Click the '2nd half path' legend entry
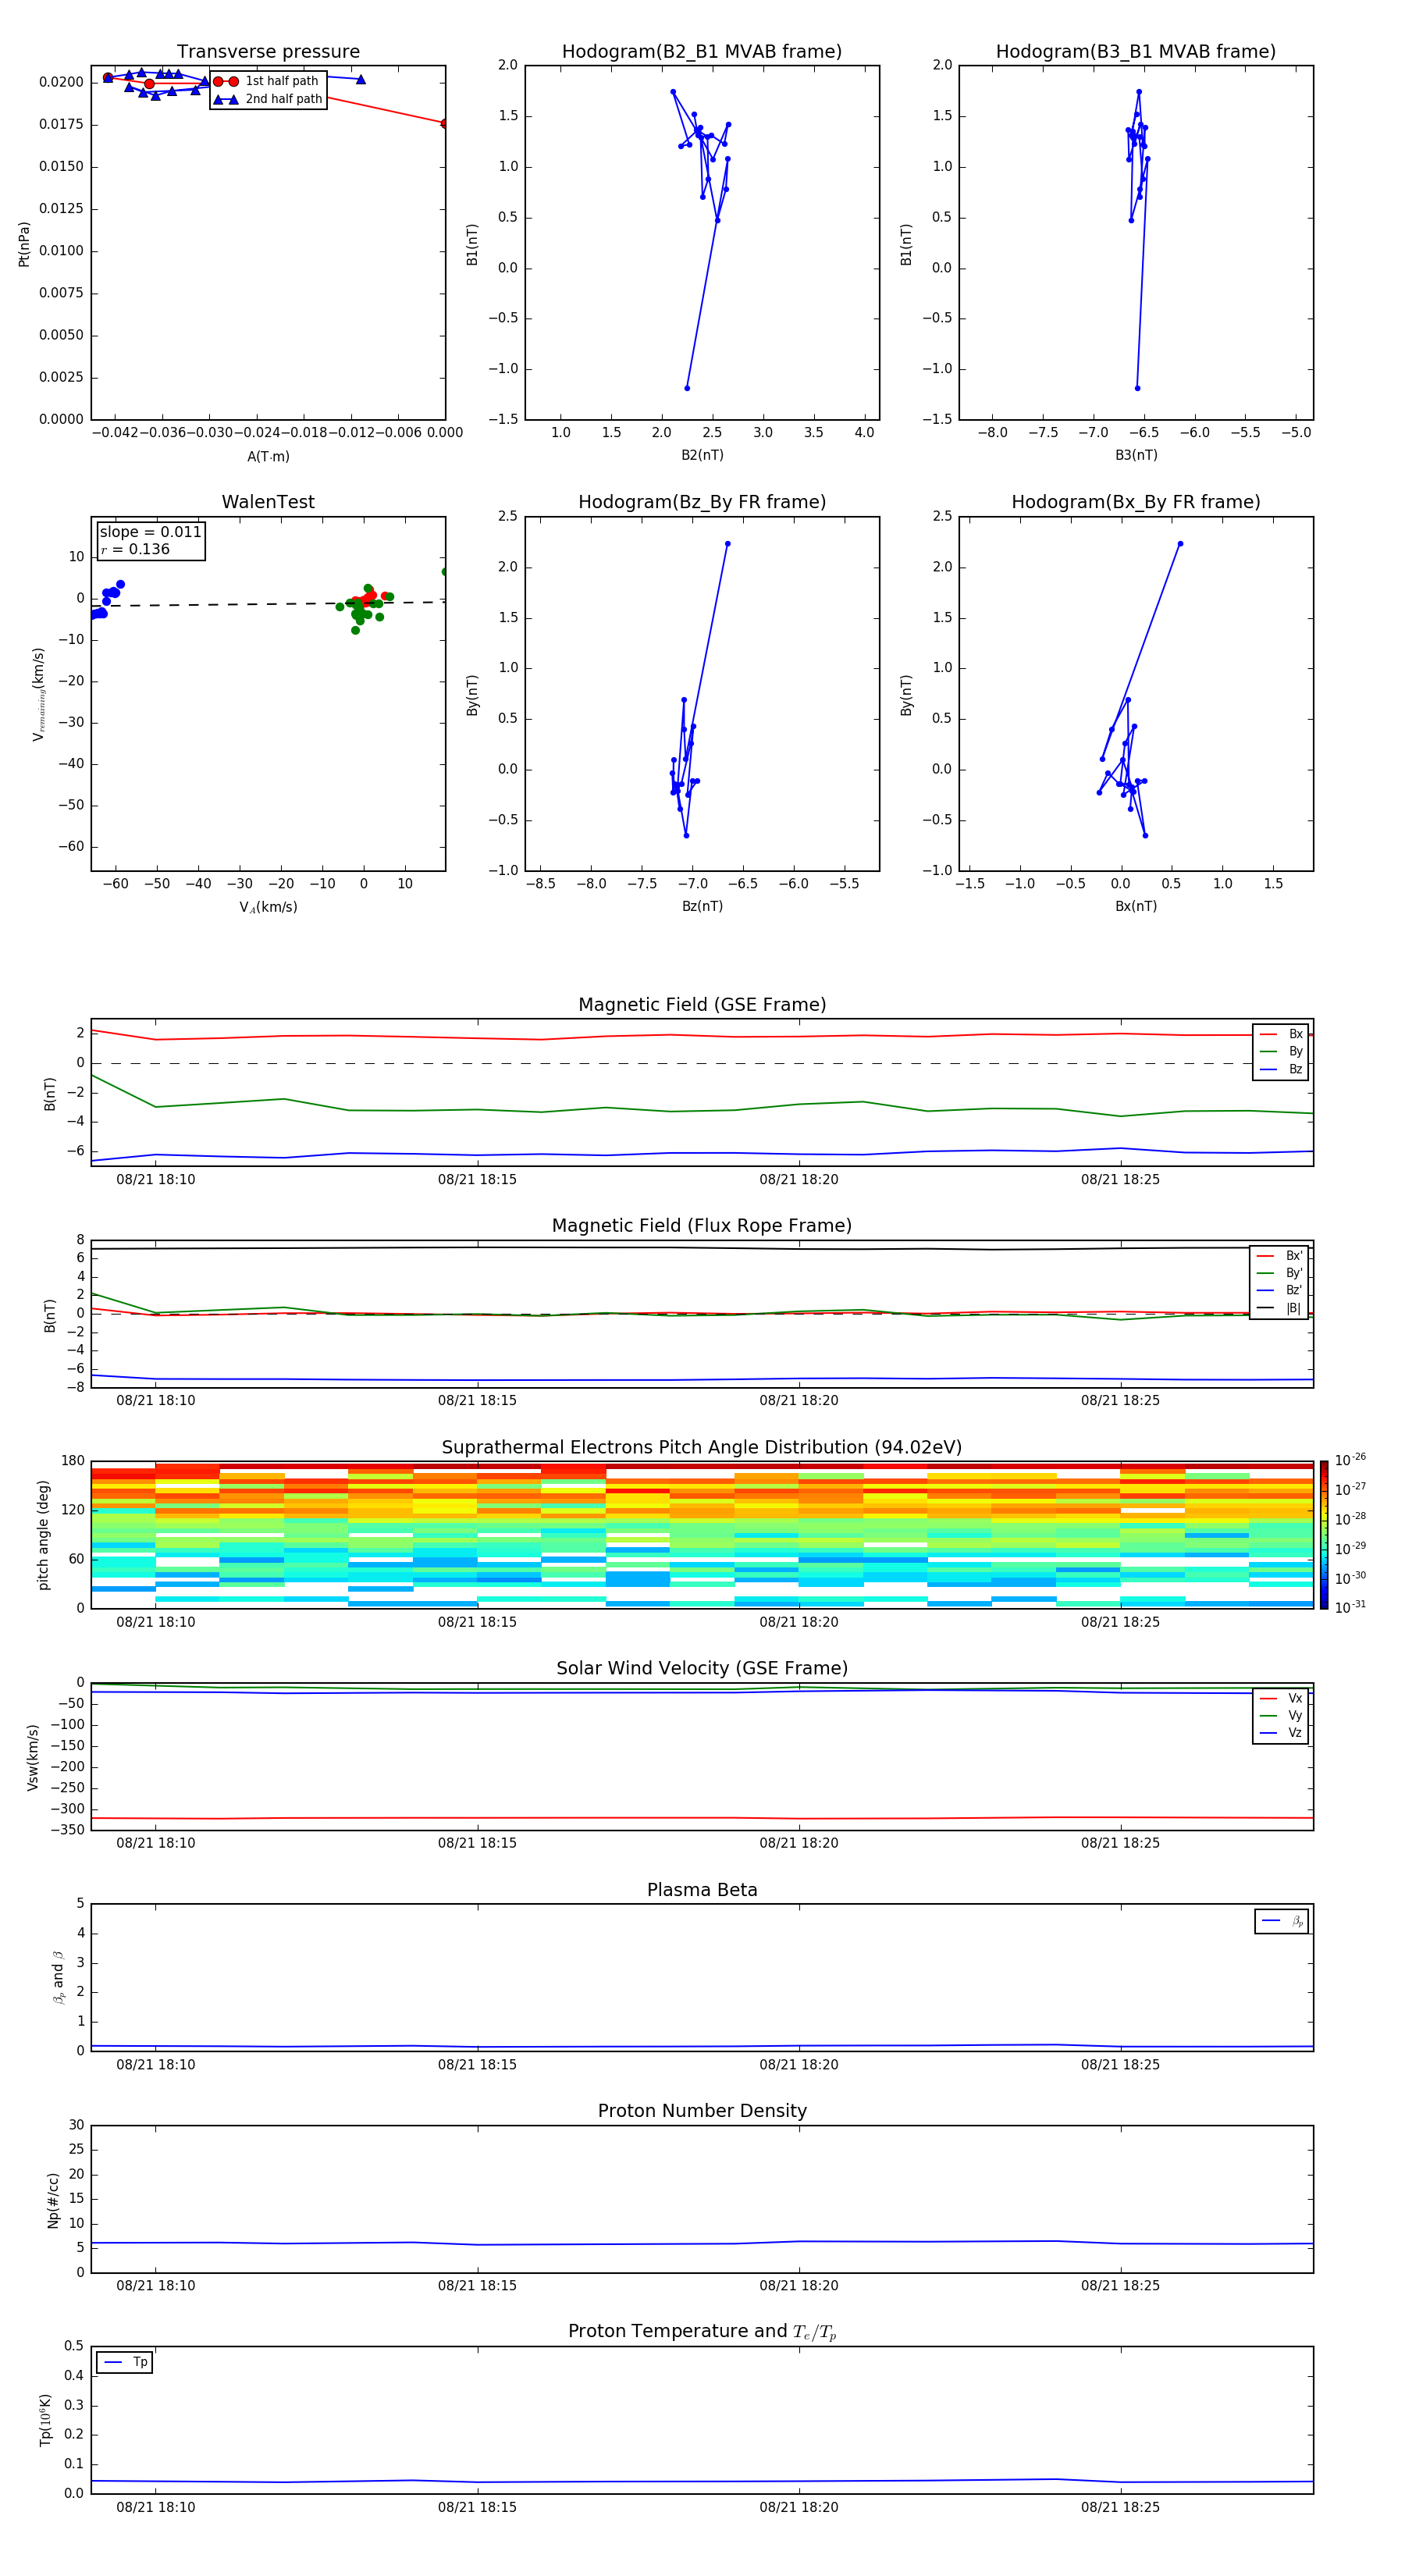This screenshot has height=2576, width=1405. 267,99
